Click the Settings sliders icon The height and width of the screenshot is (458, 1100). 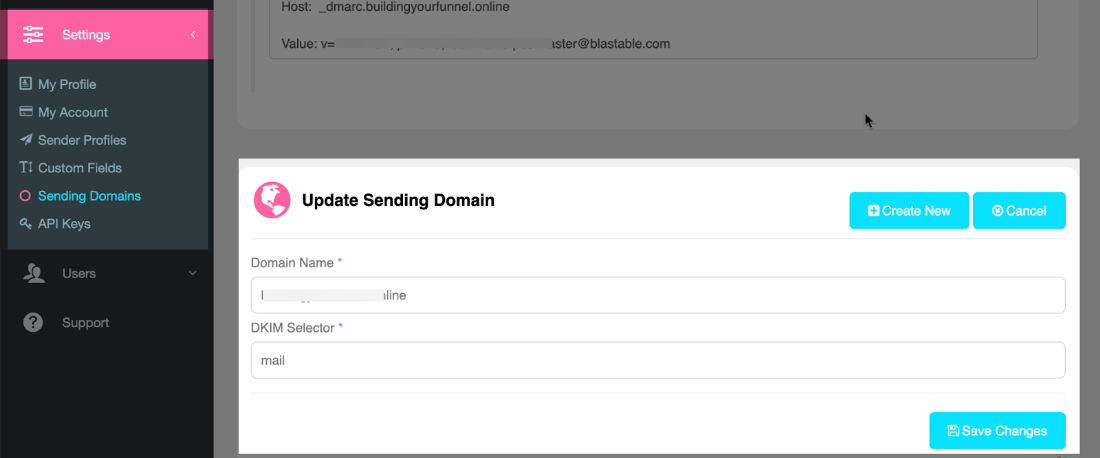coord(33,35)
